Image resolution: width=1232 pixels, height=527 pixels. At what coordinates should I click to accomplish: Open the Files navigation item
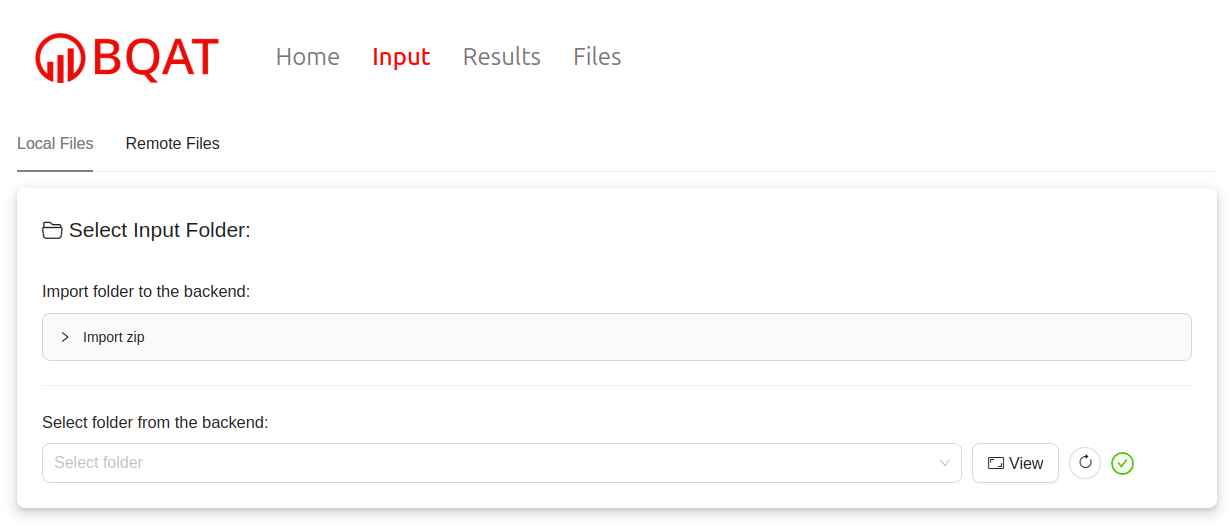tap(597, 57)
